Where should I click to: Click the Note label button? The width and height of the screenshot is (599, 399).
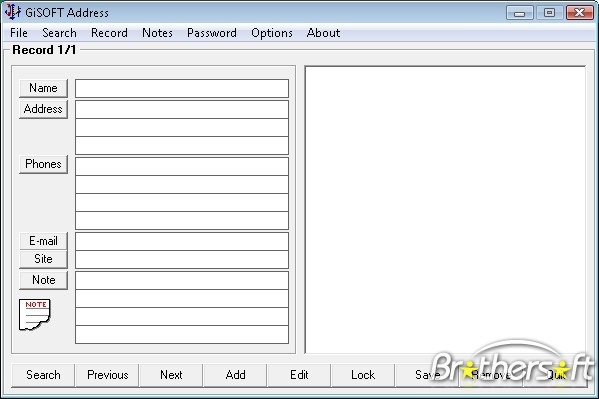pyautogui.click(x=44, y=280)
